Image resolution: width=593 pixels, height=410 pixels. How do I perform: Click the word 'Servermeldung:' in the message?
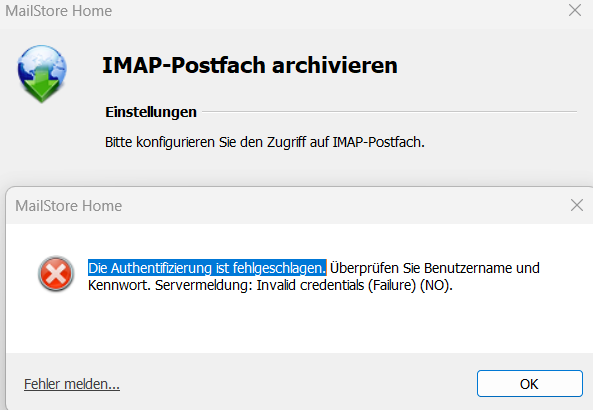point(204,285)
